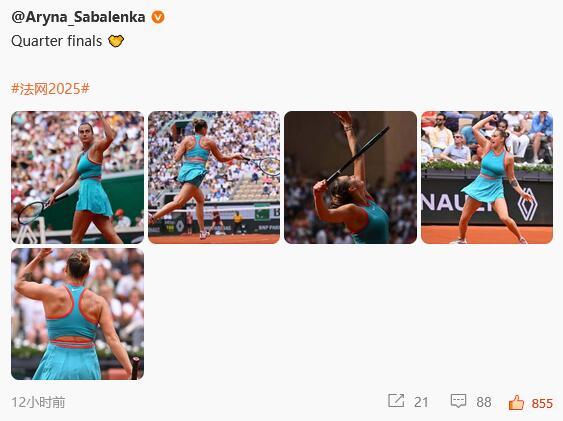This screenshot has height=421, width=563.
Task: Open second photo showing running forehand
Action: pyautogui.click(x=214, y=177)
